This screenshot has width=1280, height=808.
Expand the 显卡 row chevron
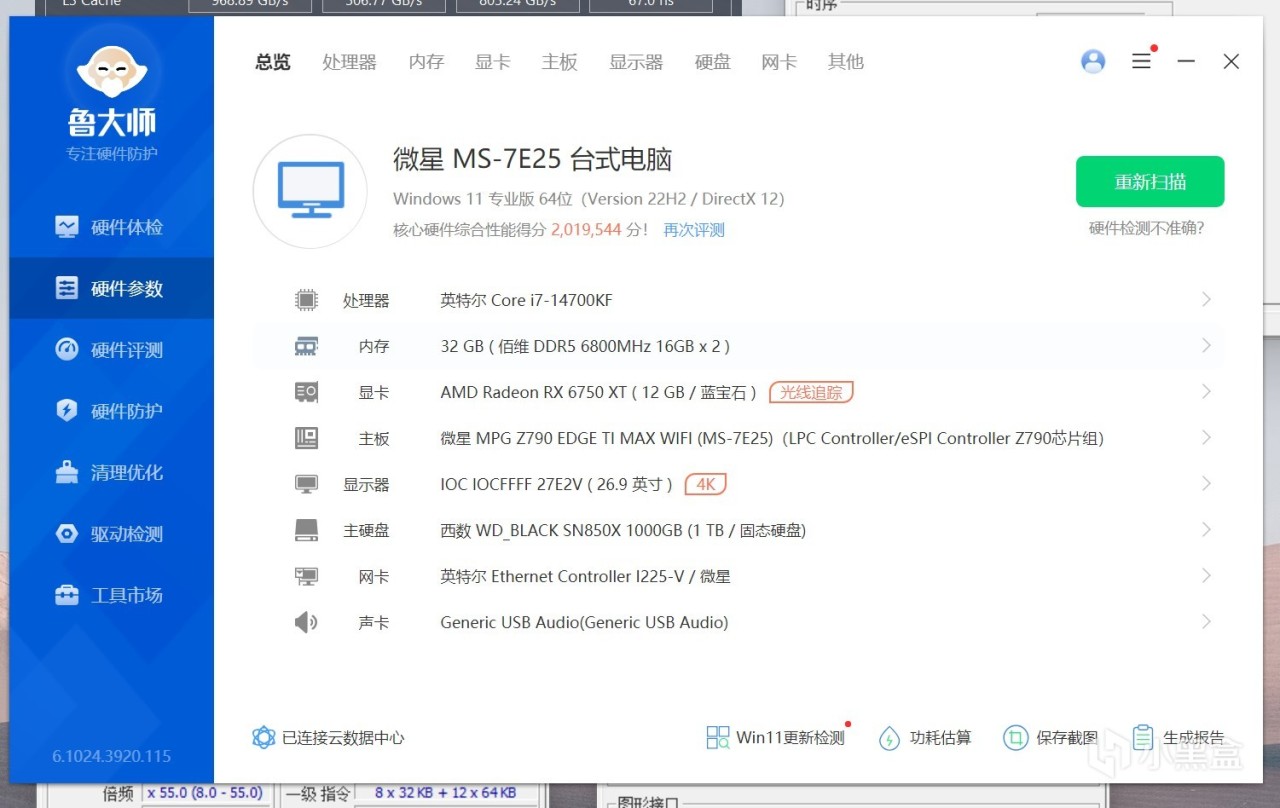(1206, 392)
